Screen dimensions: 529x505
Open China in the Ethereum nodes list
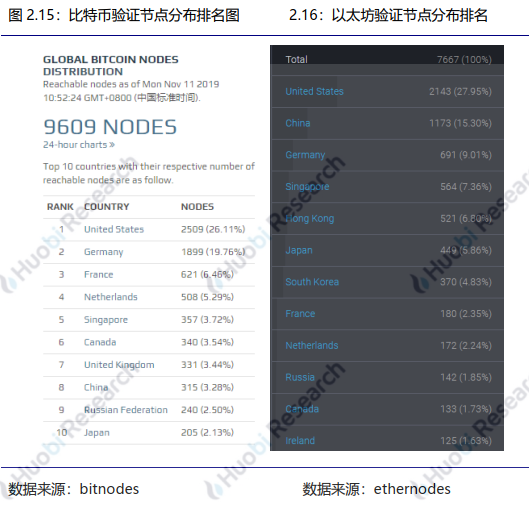point(298,123)
